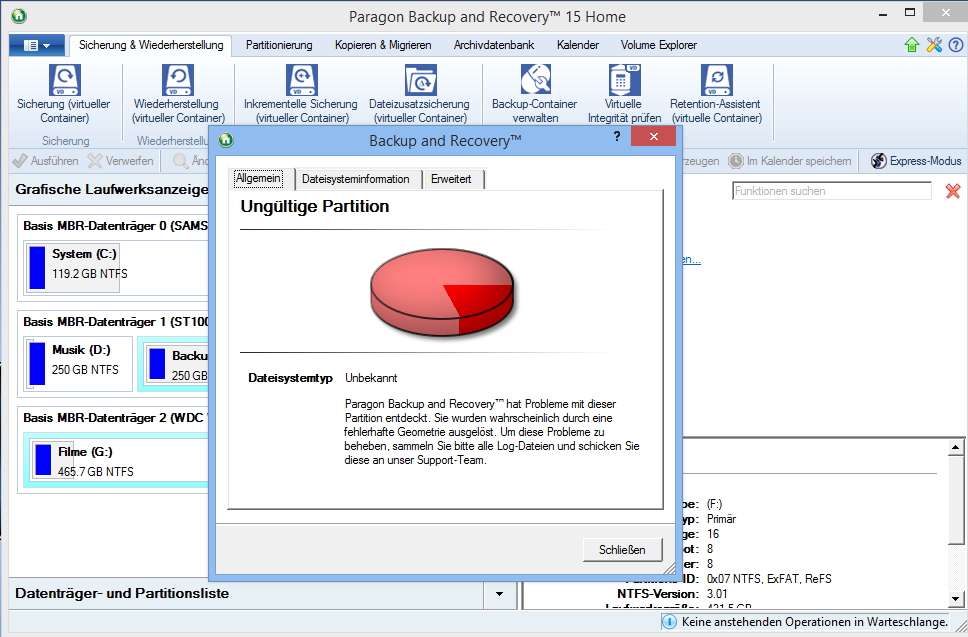Click the Sicherung (virtueller Container) icon
The image size is (968, 637).
pos(65,80)
